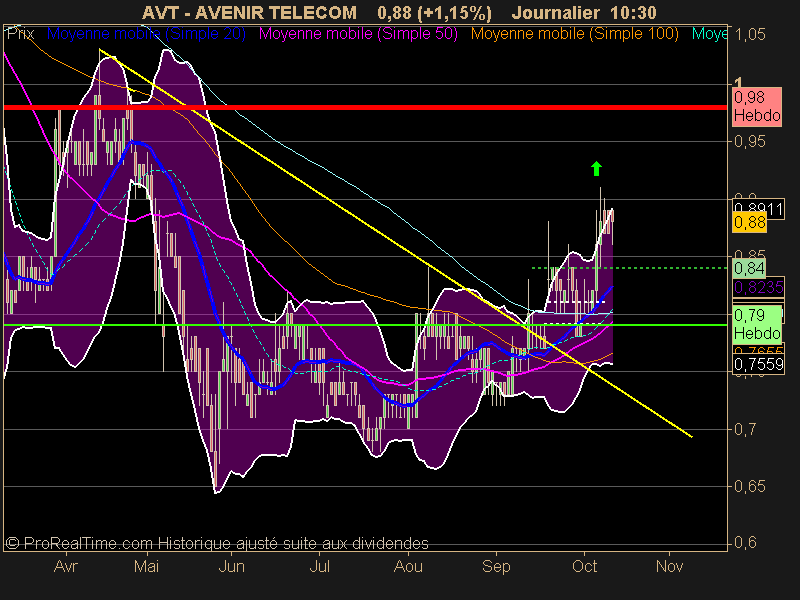Image resolution: width=800 pixels, height=600 pixels.
Task: Click the orange '0,88' current price tag
Action: pyautogui.click(x=749, y=222)
